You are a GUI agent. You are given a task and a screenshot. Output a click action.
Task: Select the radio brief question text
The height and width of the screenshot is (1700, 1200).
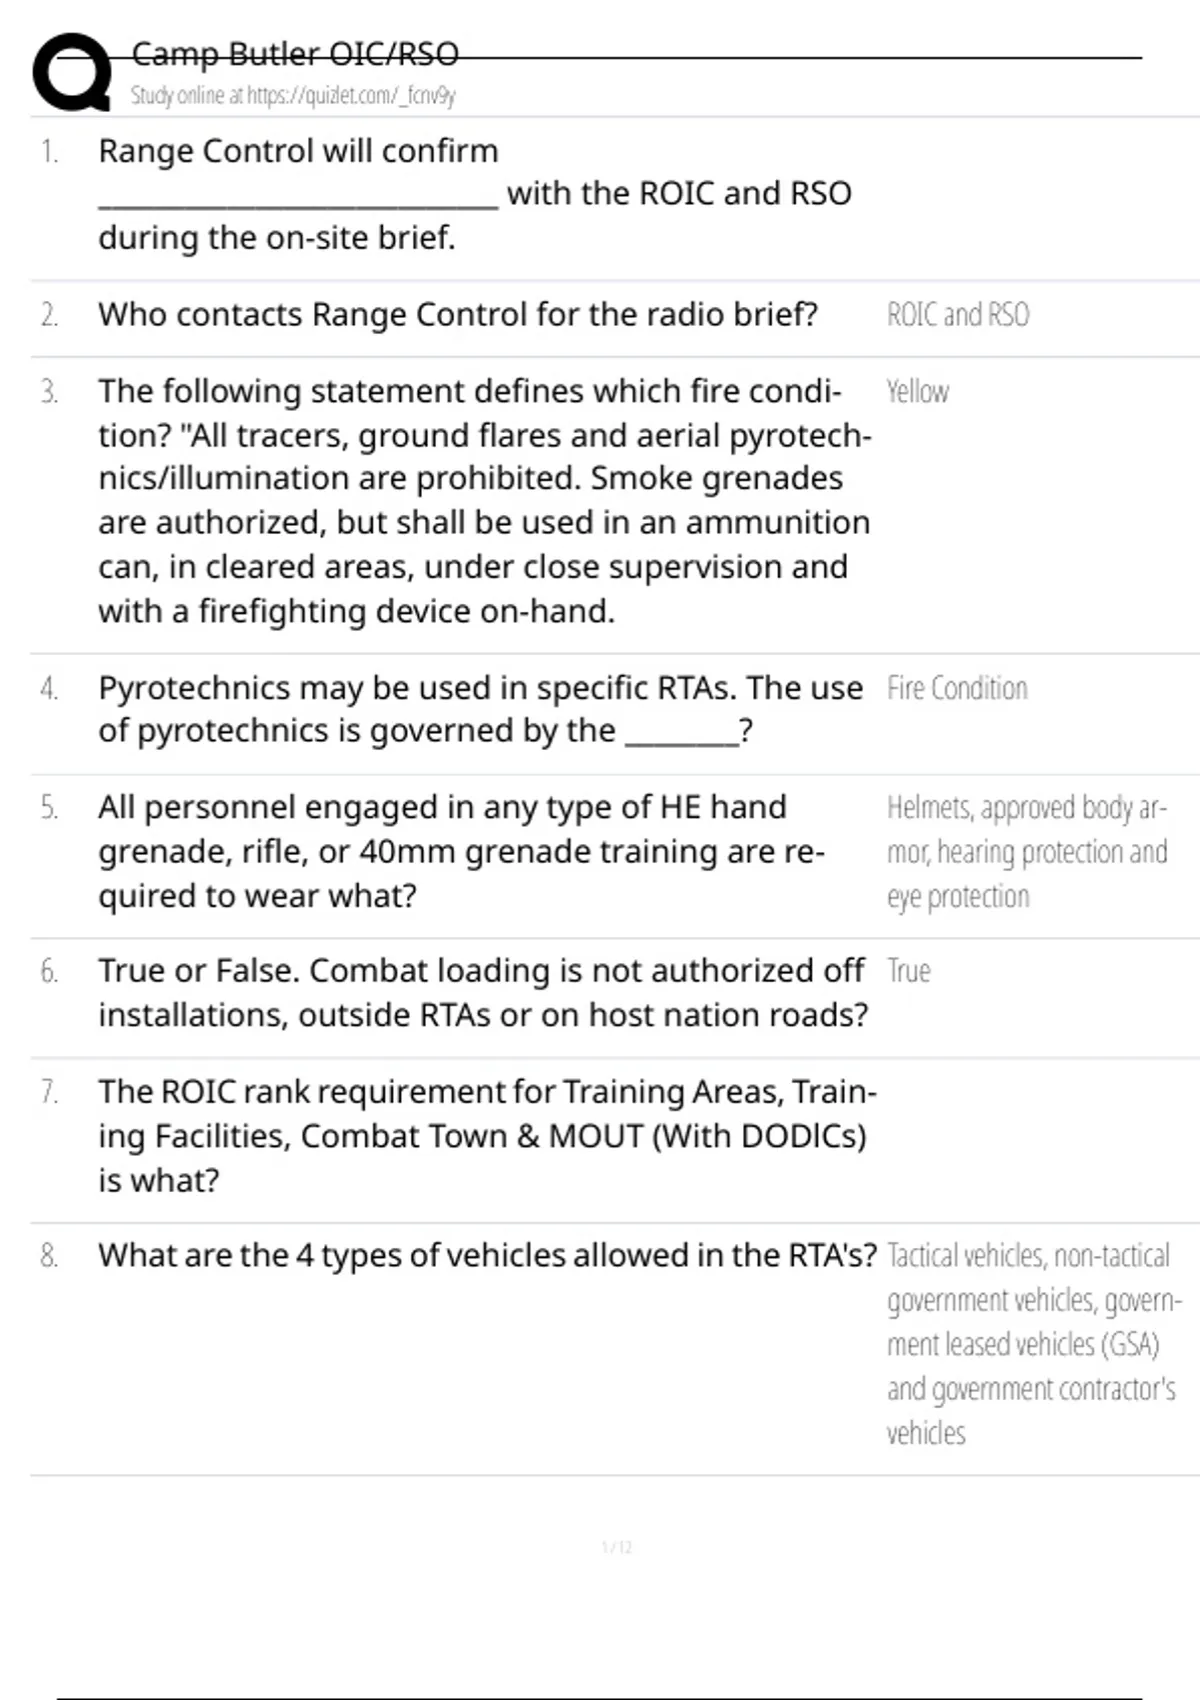click(x=457, y=315)
